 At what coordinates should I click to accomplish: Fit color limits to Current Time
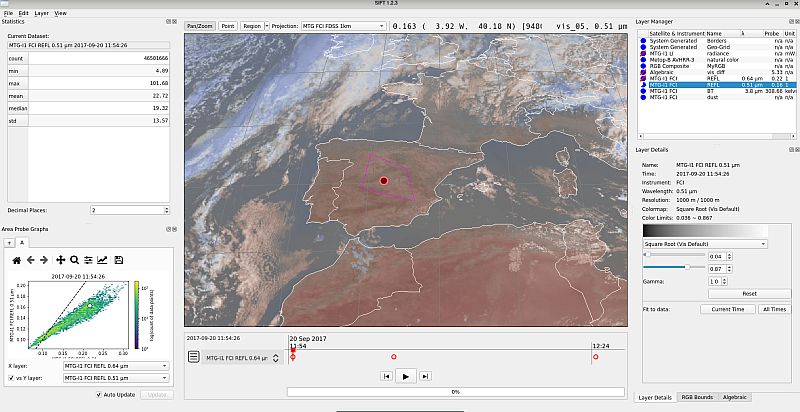728,310
